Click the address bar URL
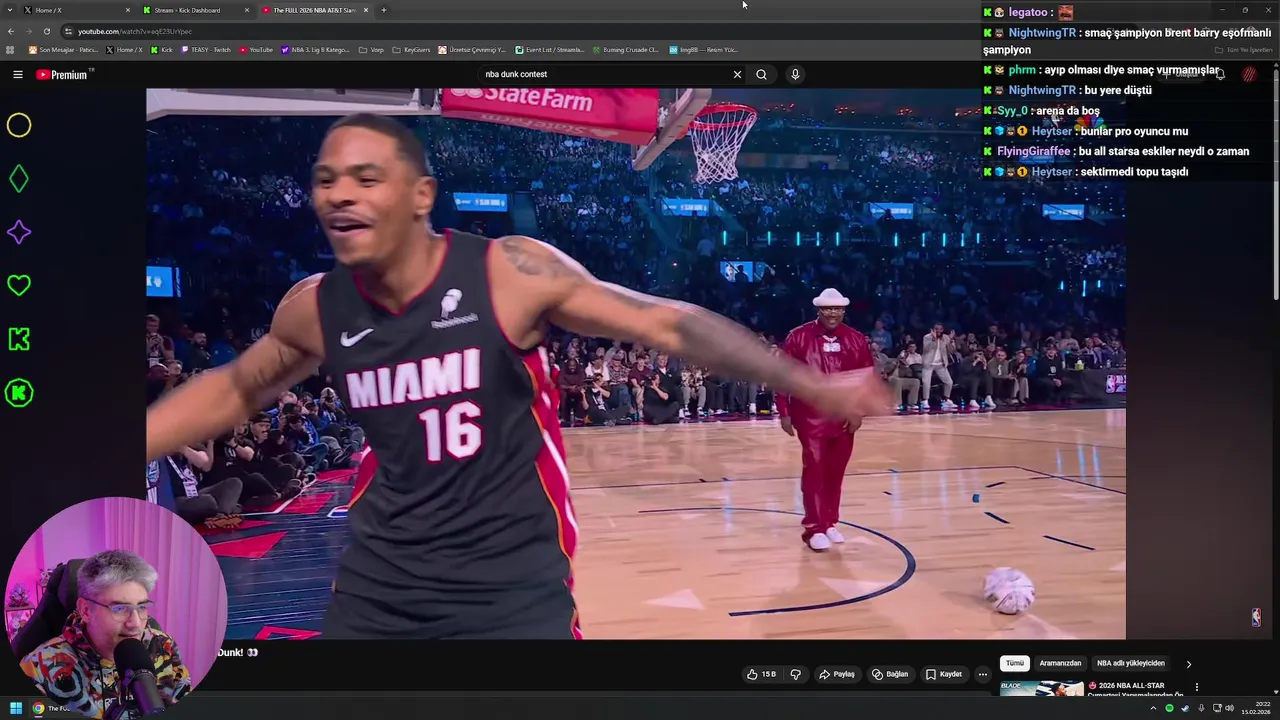 pyautogui.click(x=135, y=31)
